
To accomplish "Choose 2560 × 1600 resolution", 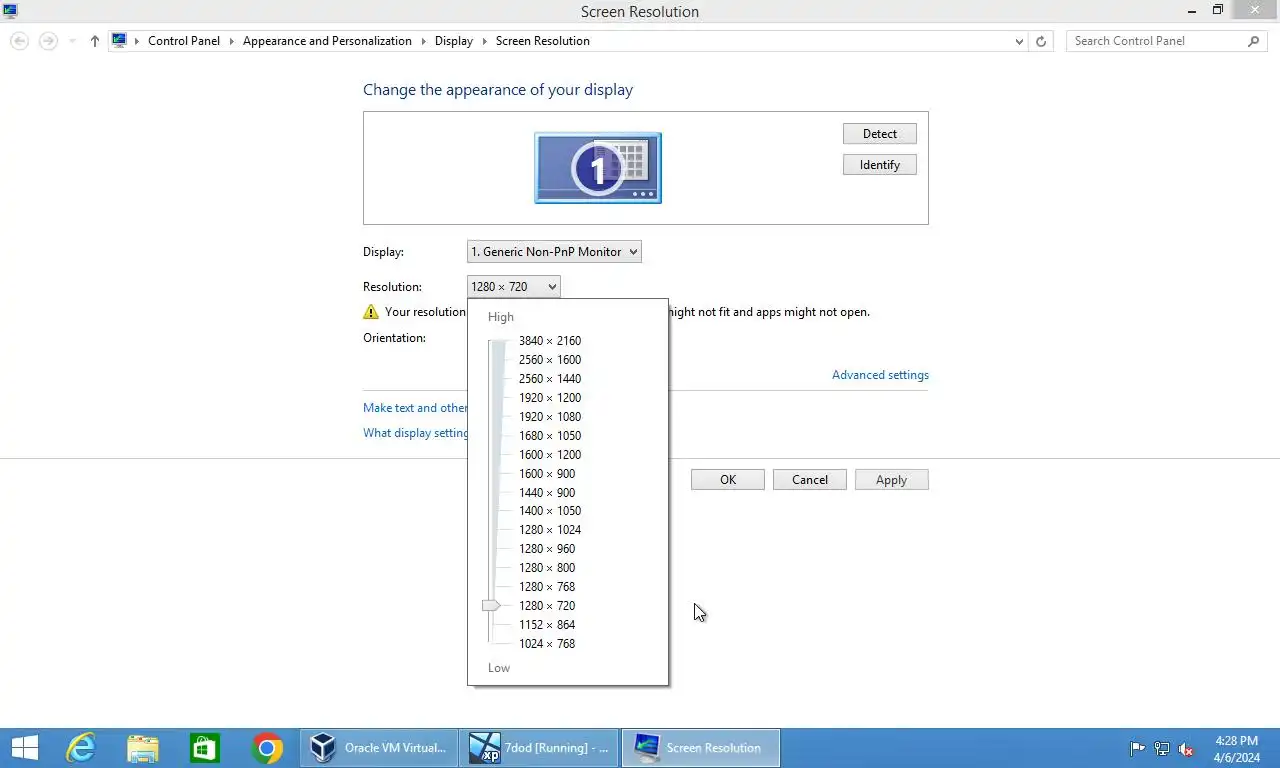I will [x=549, y=360].
